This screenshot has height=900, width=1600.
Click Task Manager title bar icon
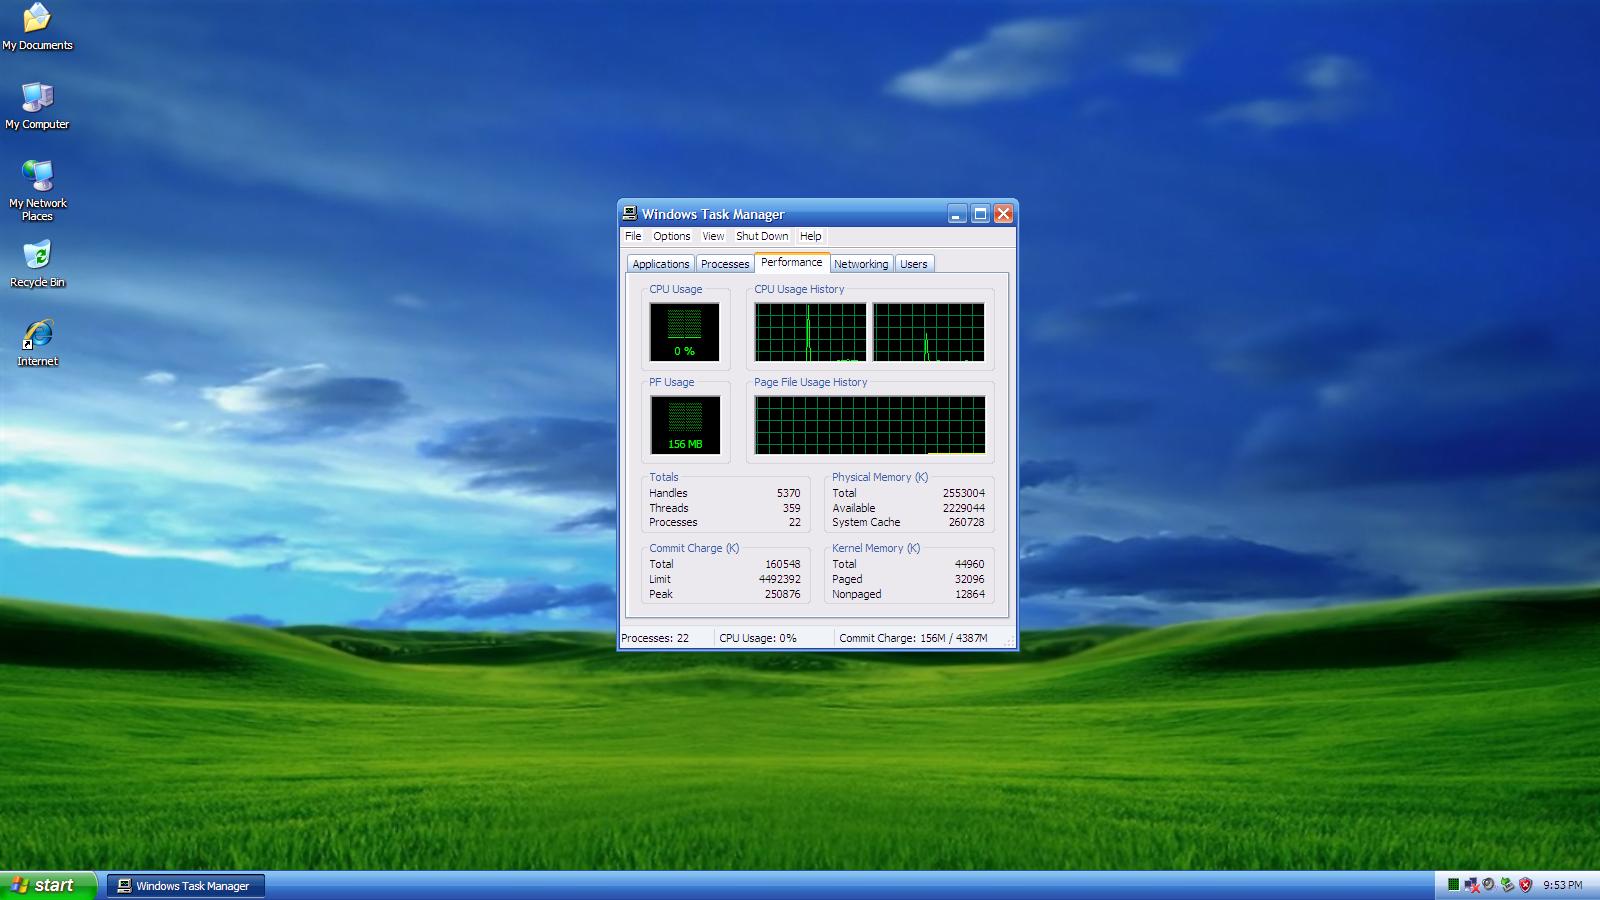tap(629, 213)
